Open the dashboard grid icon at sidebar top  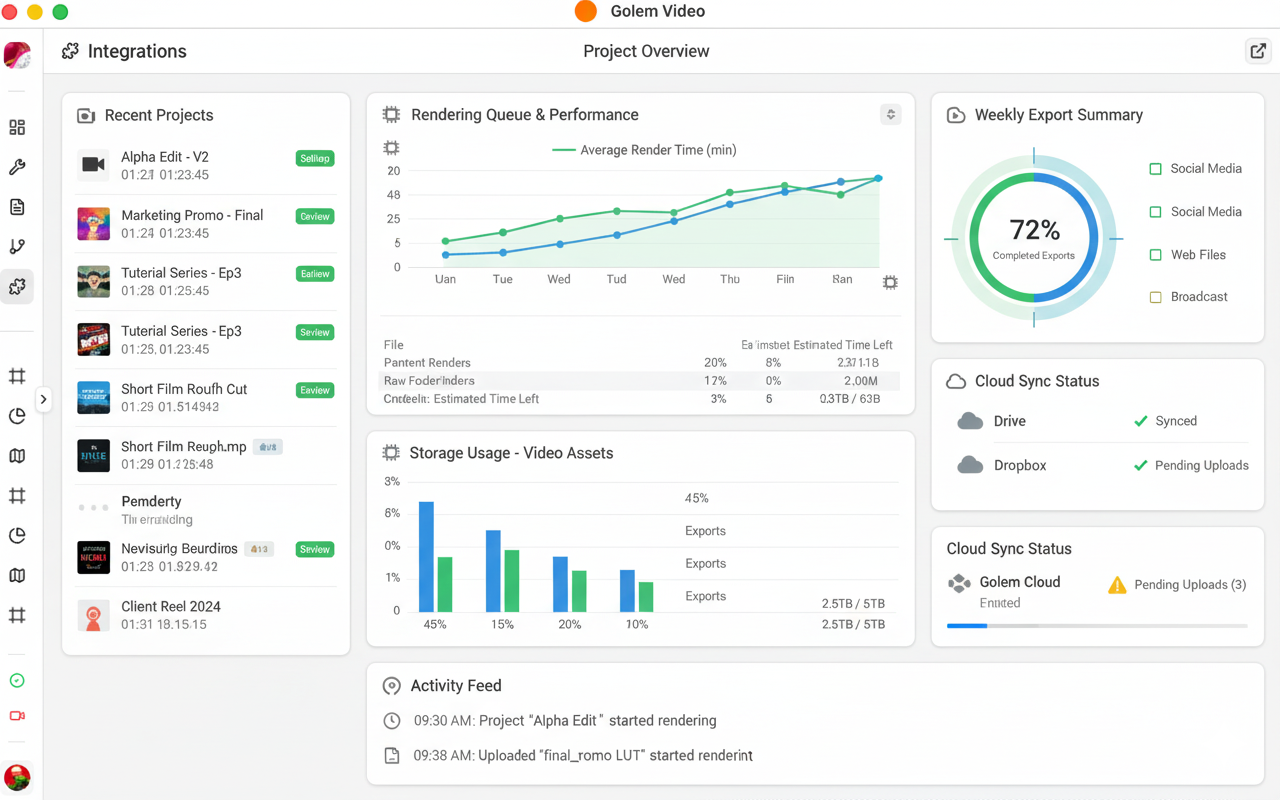17,127
